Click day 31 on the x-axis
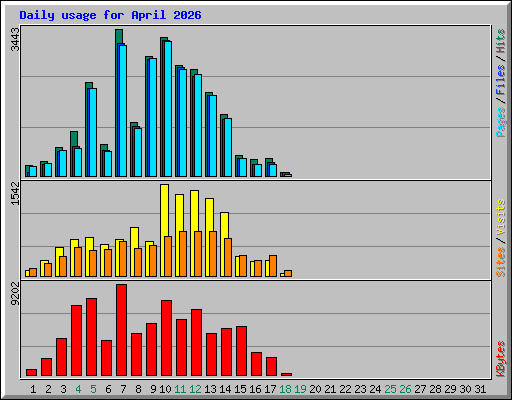The image size is (512, 400). tap(480, 389)
